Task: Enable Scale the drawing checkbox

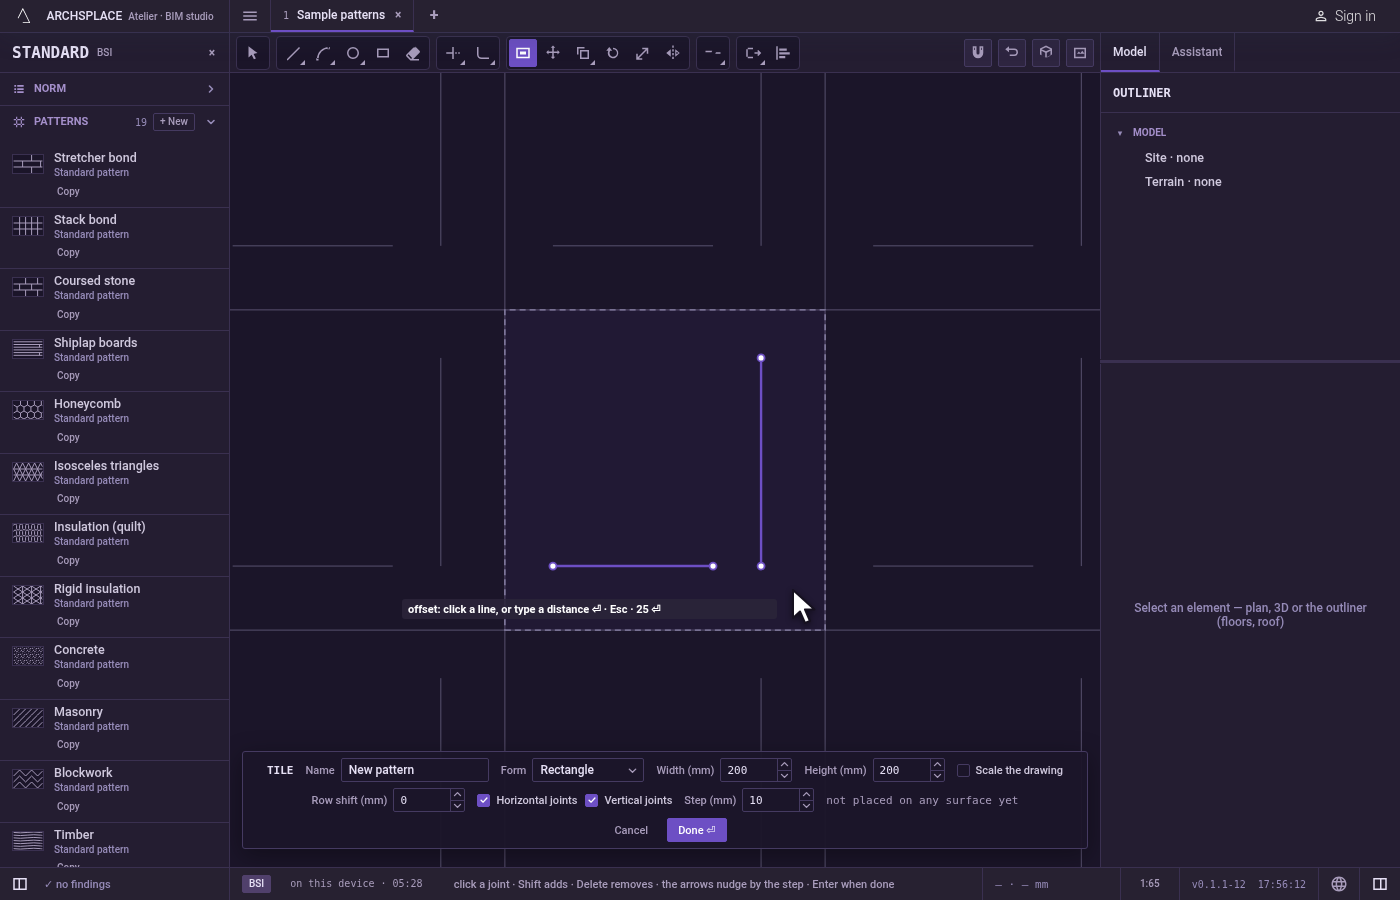Action: coord(964,770)
